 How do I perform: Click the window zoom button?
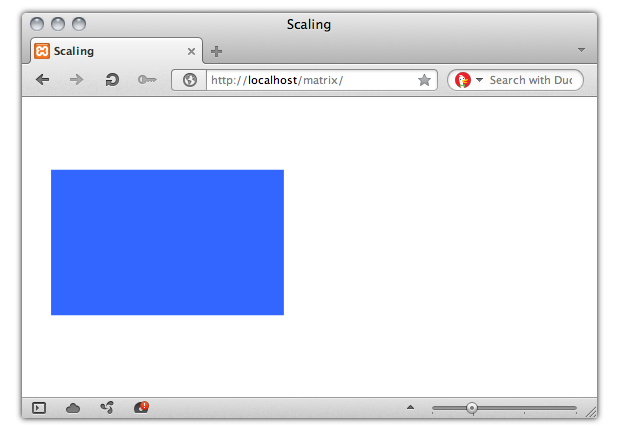pyautogui.click(x=79, y=24)
